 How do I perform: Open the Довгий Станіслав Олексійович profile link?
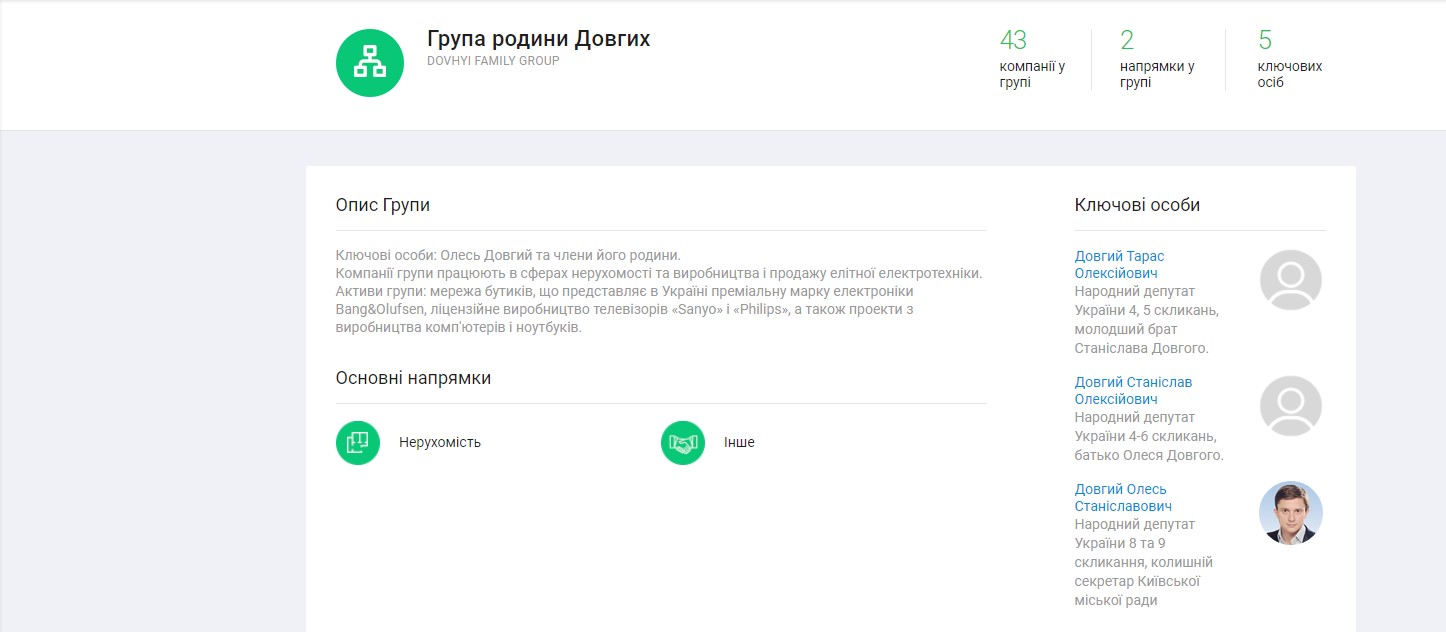tap(1133, 390)
